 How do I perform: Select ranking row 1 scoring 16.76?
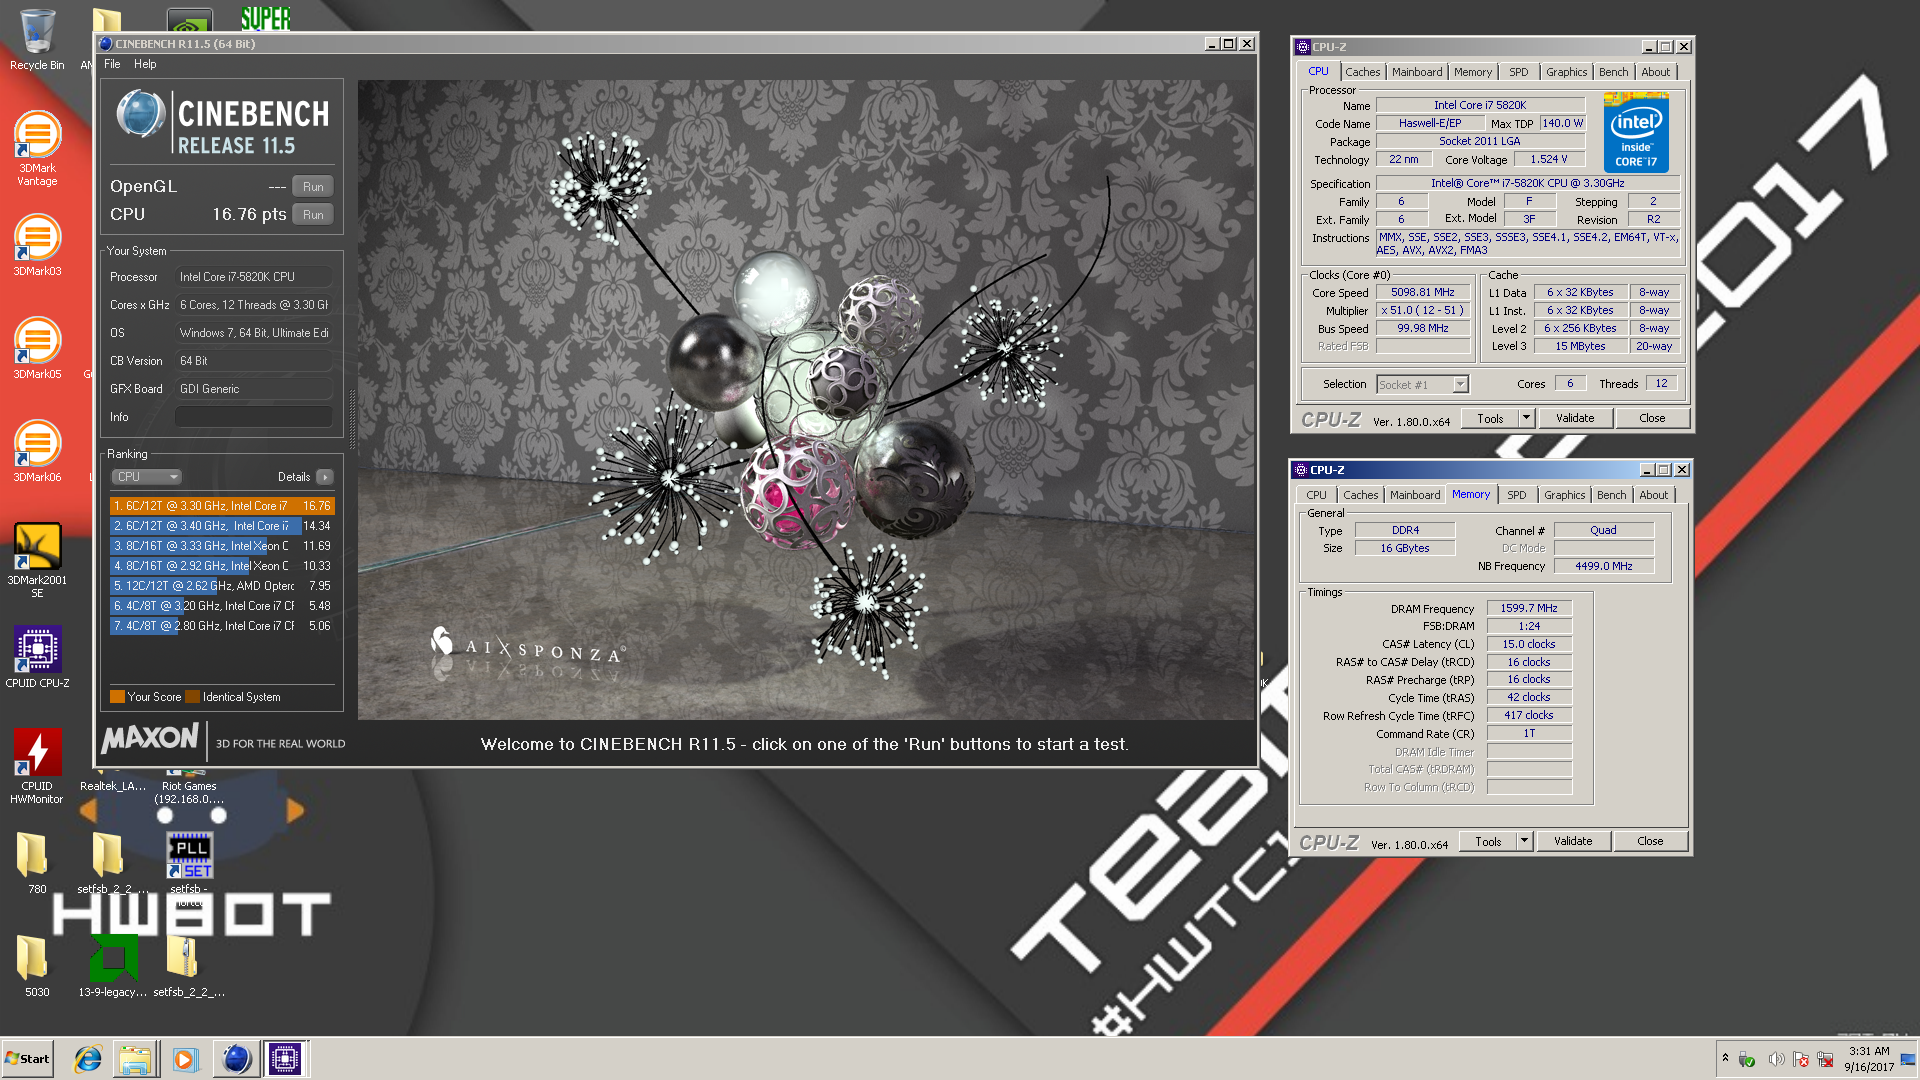coord(221,506)
